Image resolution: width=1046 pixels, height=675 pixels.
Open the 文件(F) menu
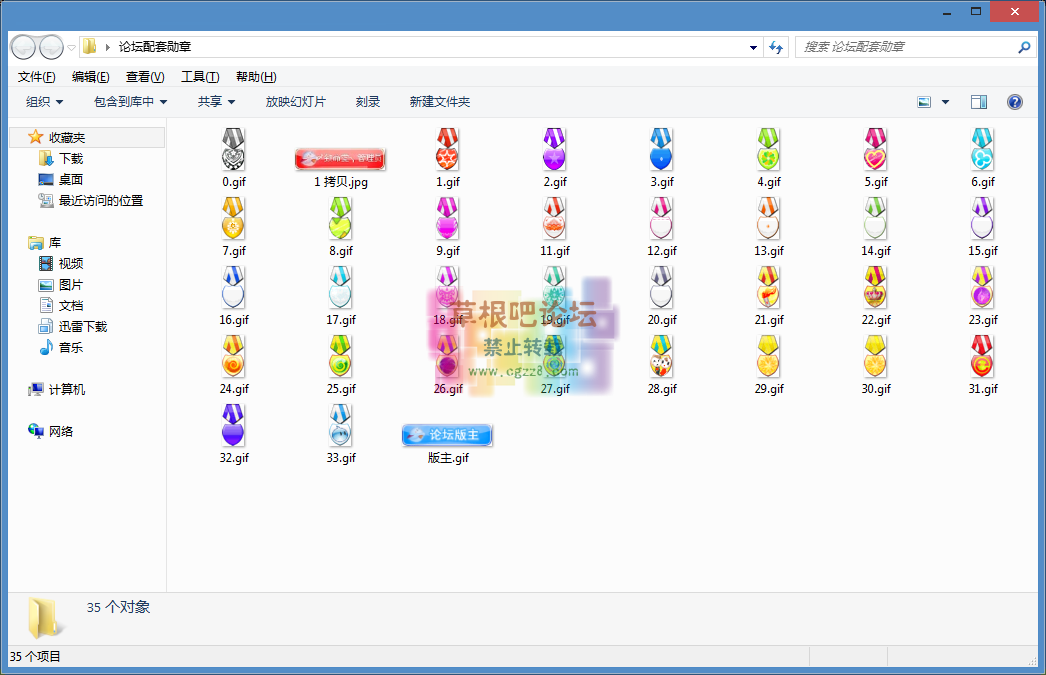click(x=36, y=77)
